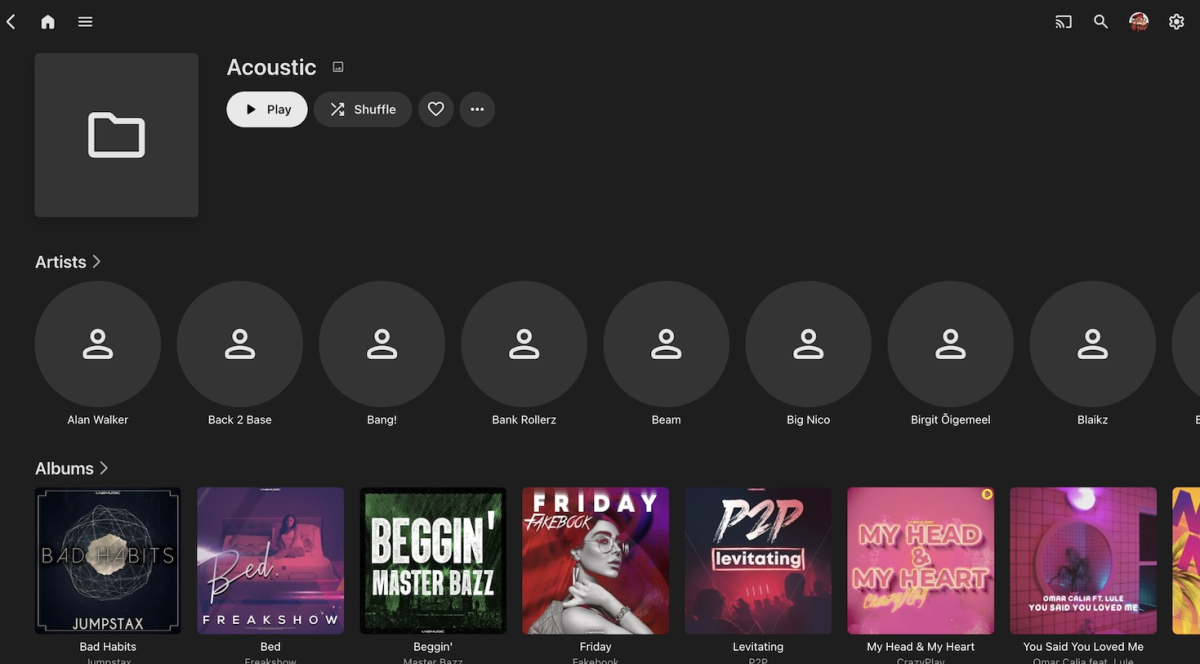Click the Levitating album title
The image size is (1200, 664).
[758, 647]
